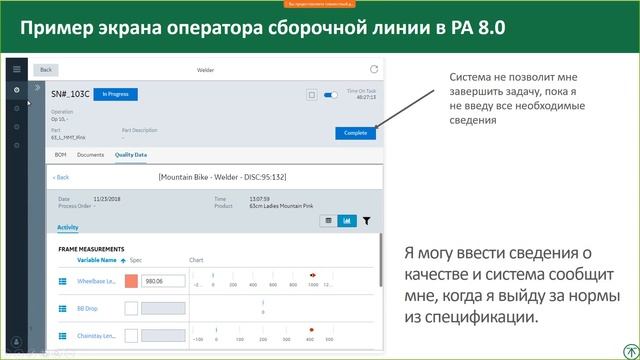This screenshot has width=640, height=360.
Task: Open the filter funnel icon
Action: [x=367, y=221]
